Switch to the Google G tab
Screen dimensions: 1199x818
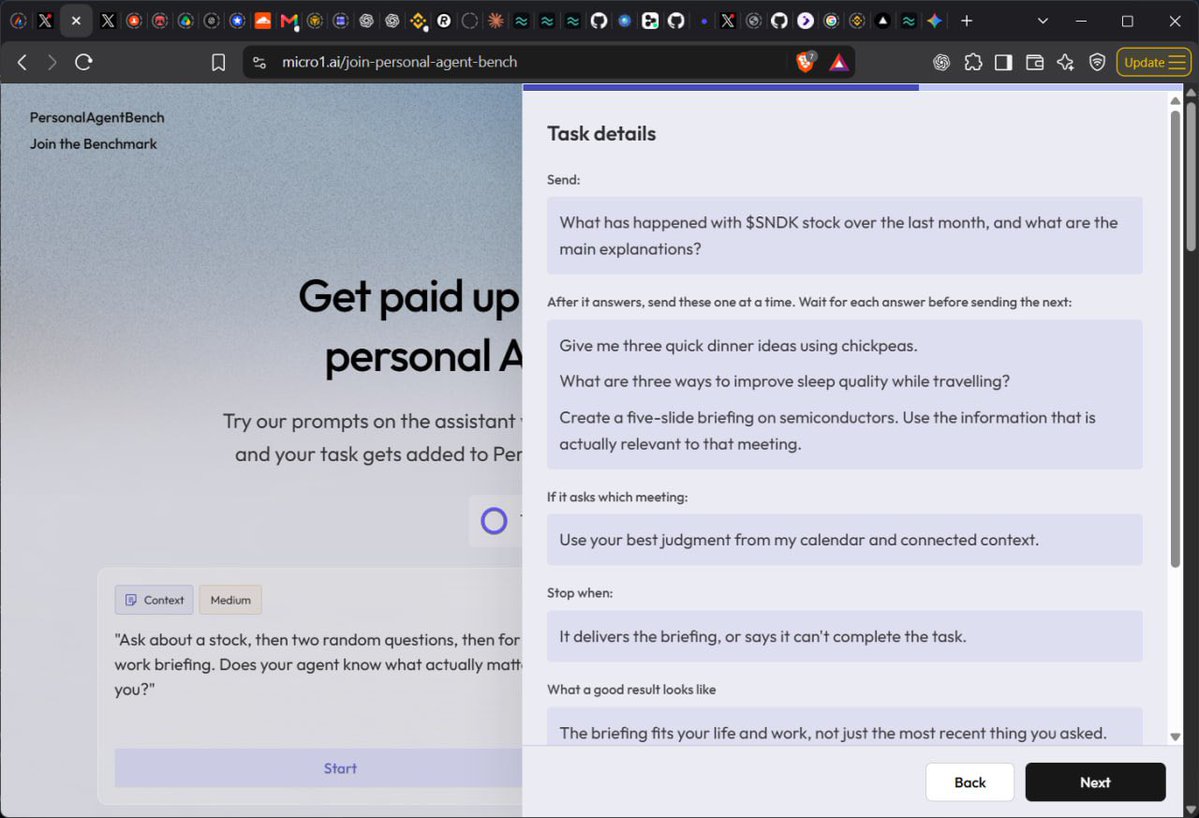tap(831, 21)
